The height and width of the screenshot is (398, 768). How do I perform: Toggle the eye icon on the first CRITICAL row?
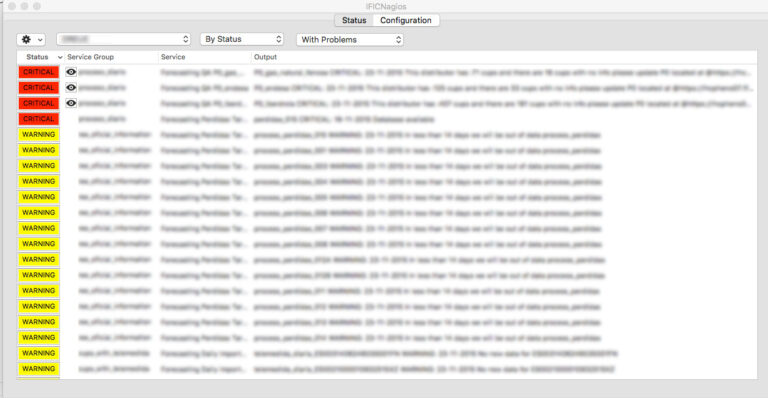[x=71, y=72]
